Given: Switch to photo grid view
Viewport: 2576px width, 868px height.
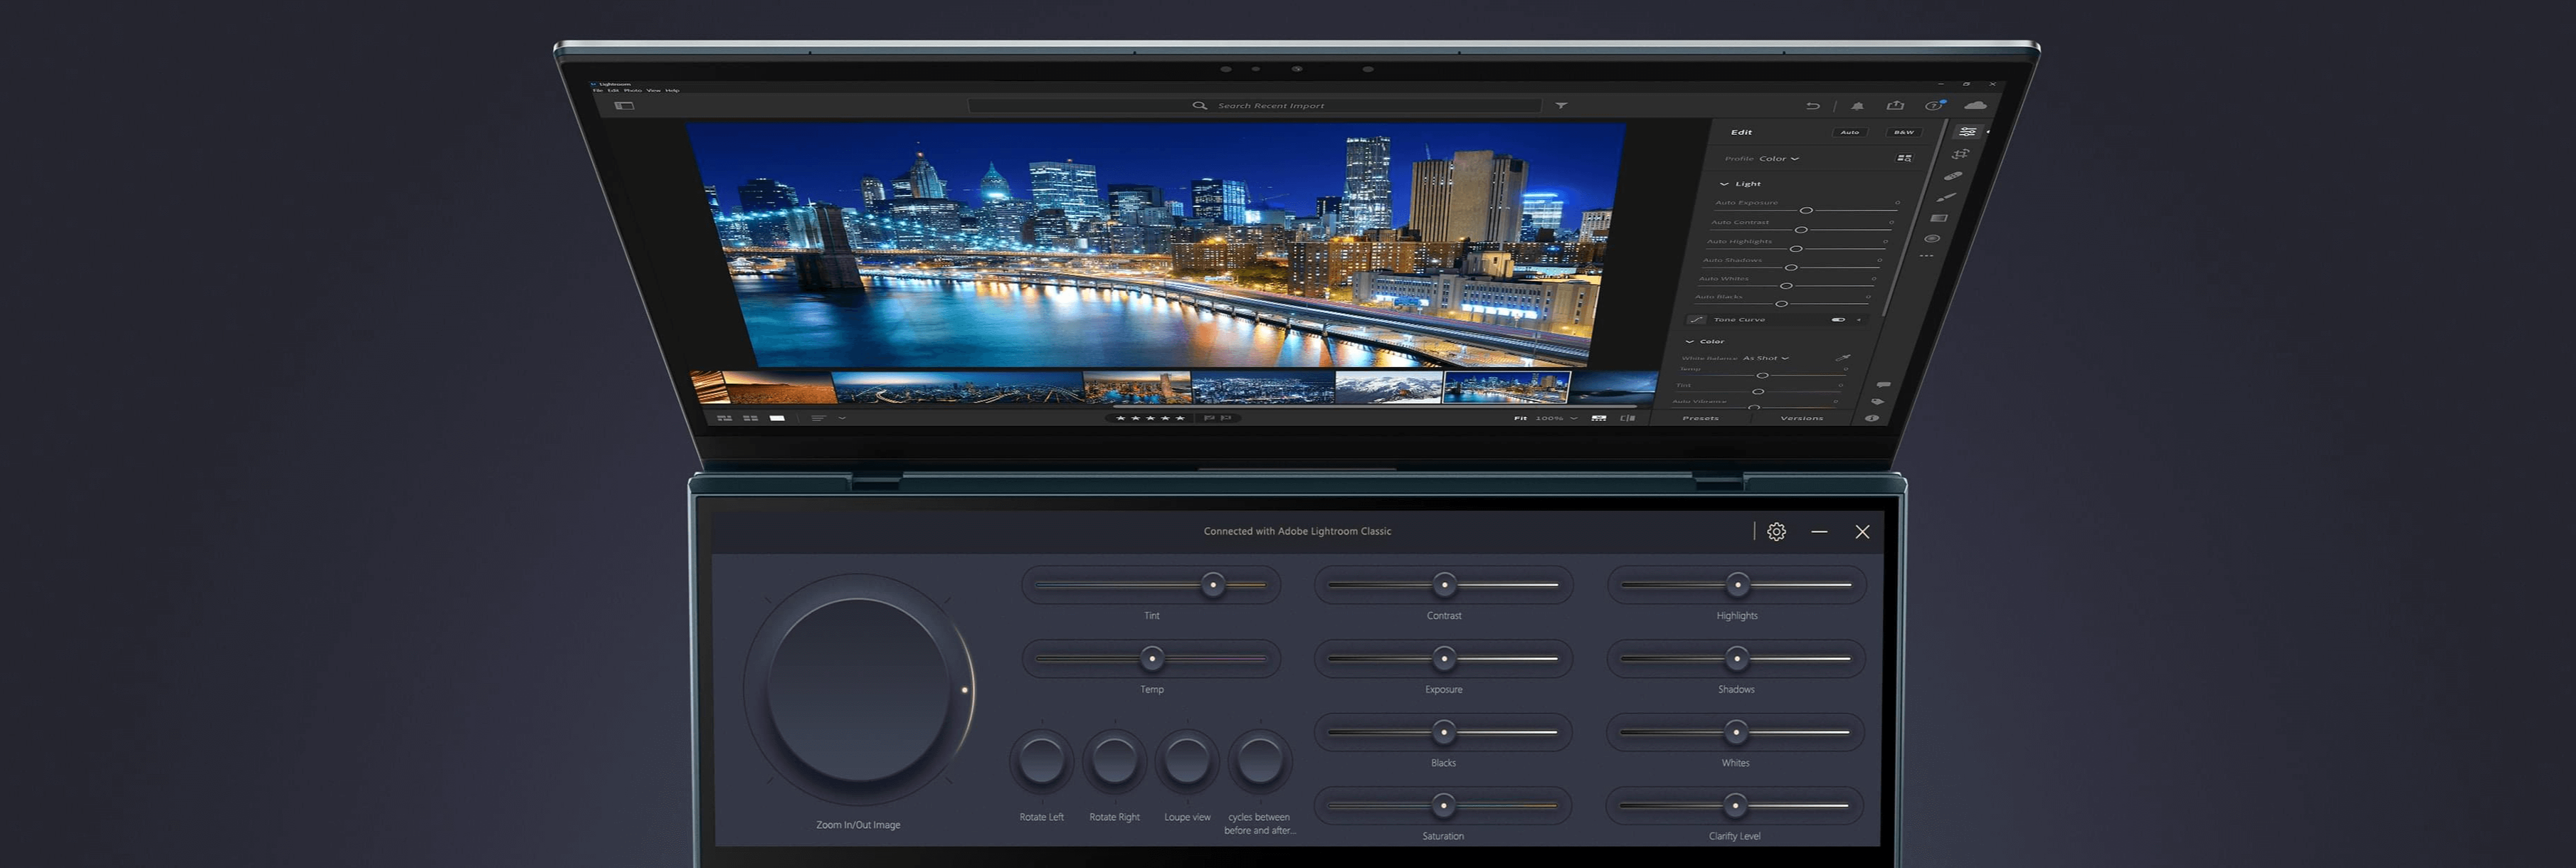Looking at the screenshot, I should click(x=725, y=418).
